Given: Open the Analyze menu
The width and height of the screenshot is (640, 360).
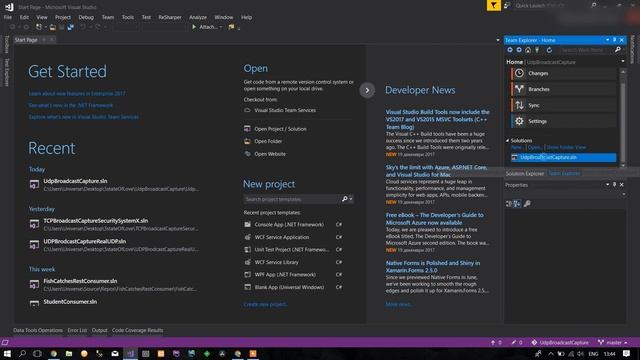Looking at the screenshot, I should pyautogui.click(x=198, y=17).
